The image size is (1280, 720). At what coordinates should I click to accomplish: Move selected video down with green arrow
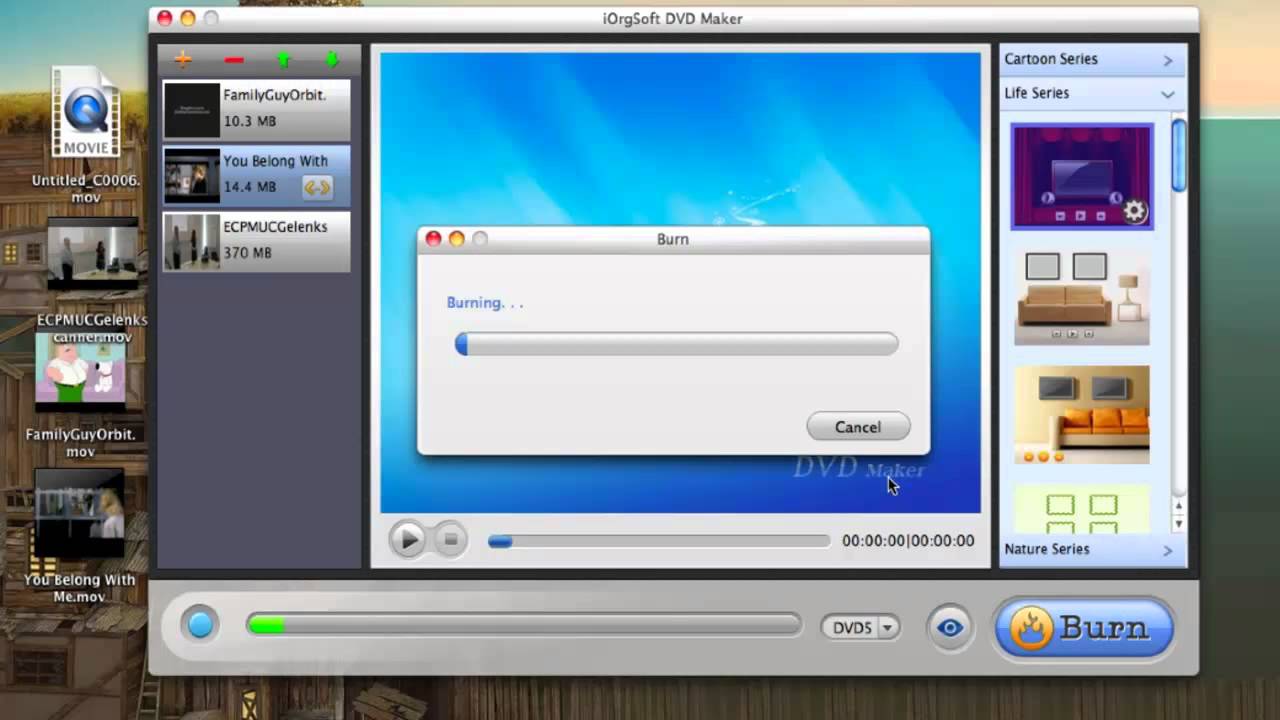332,60
